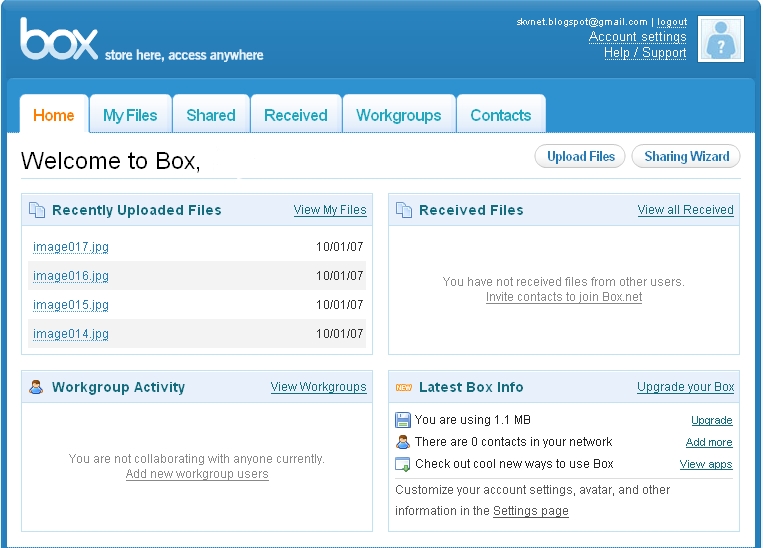This screenshot has width=763, height=548.
Task: Follow the View My Files link
Action: click(330, 210)
